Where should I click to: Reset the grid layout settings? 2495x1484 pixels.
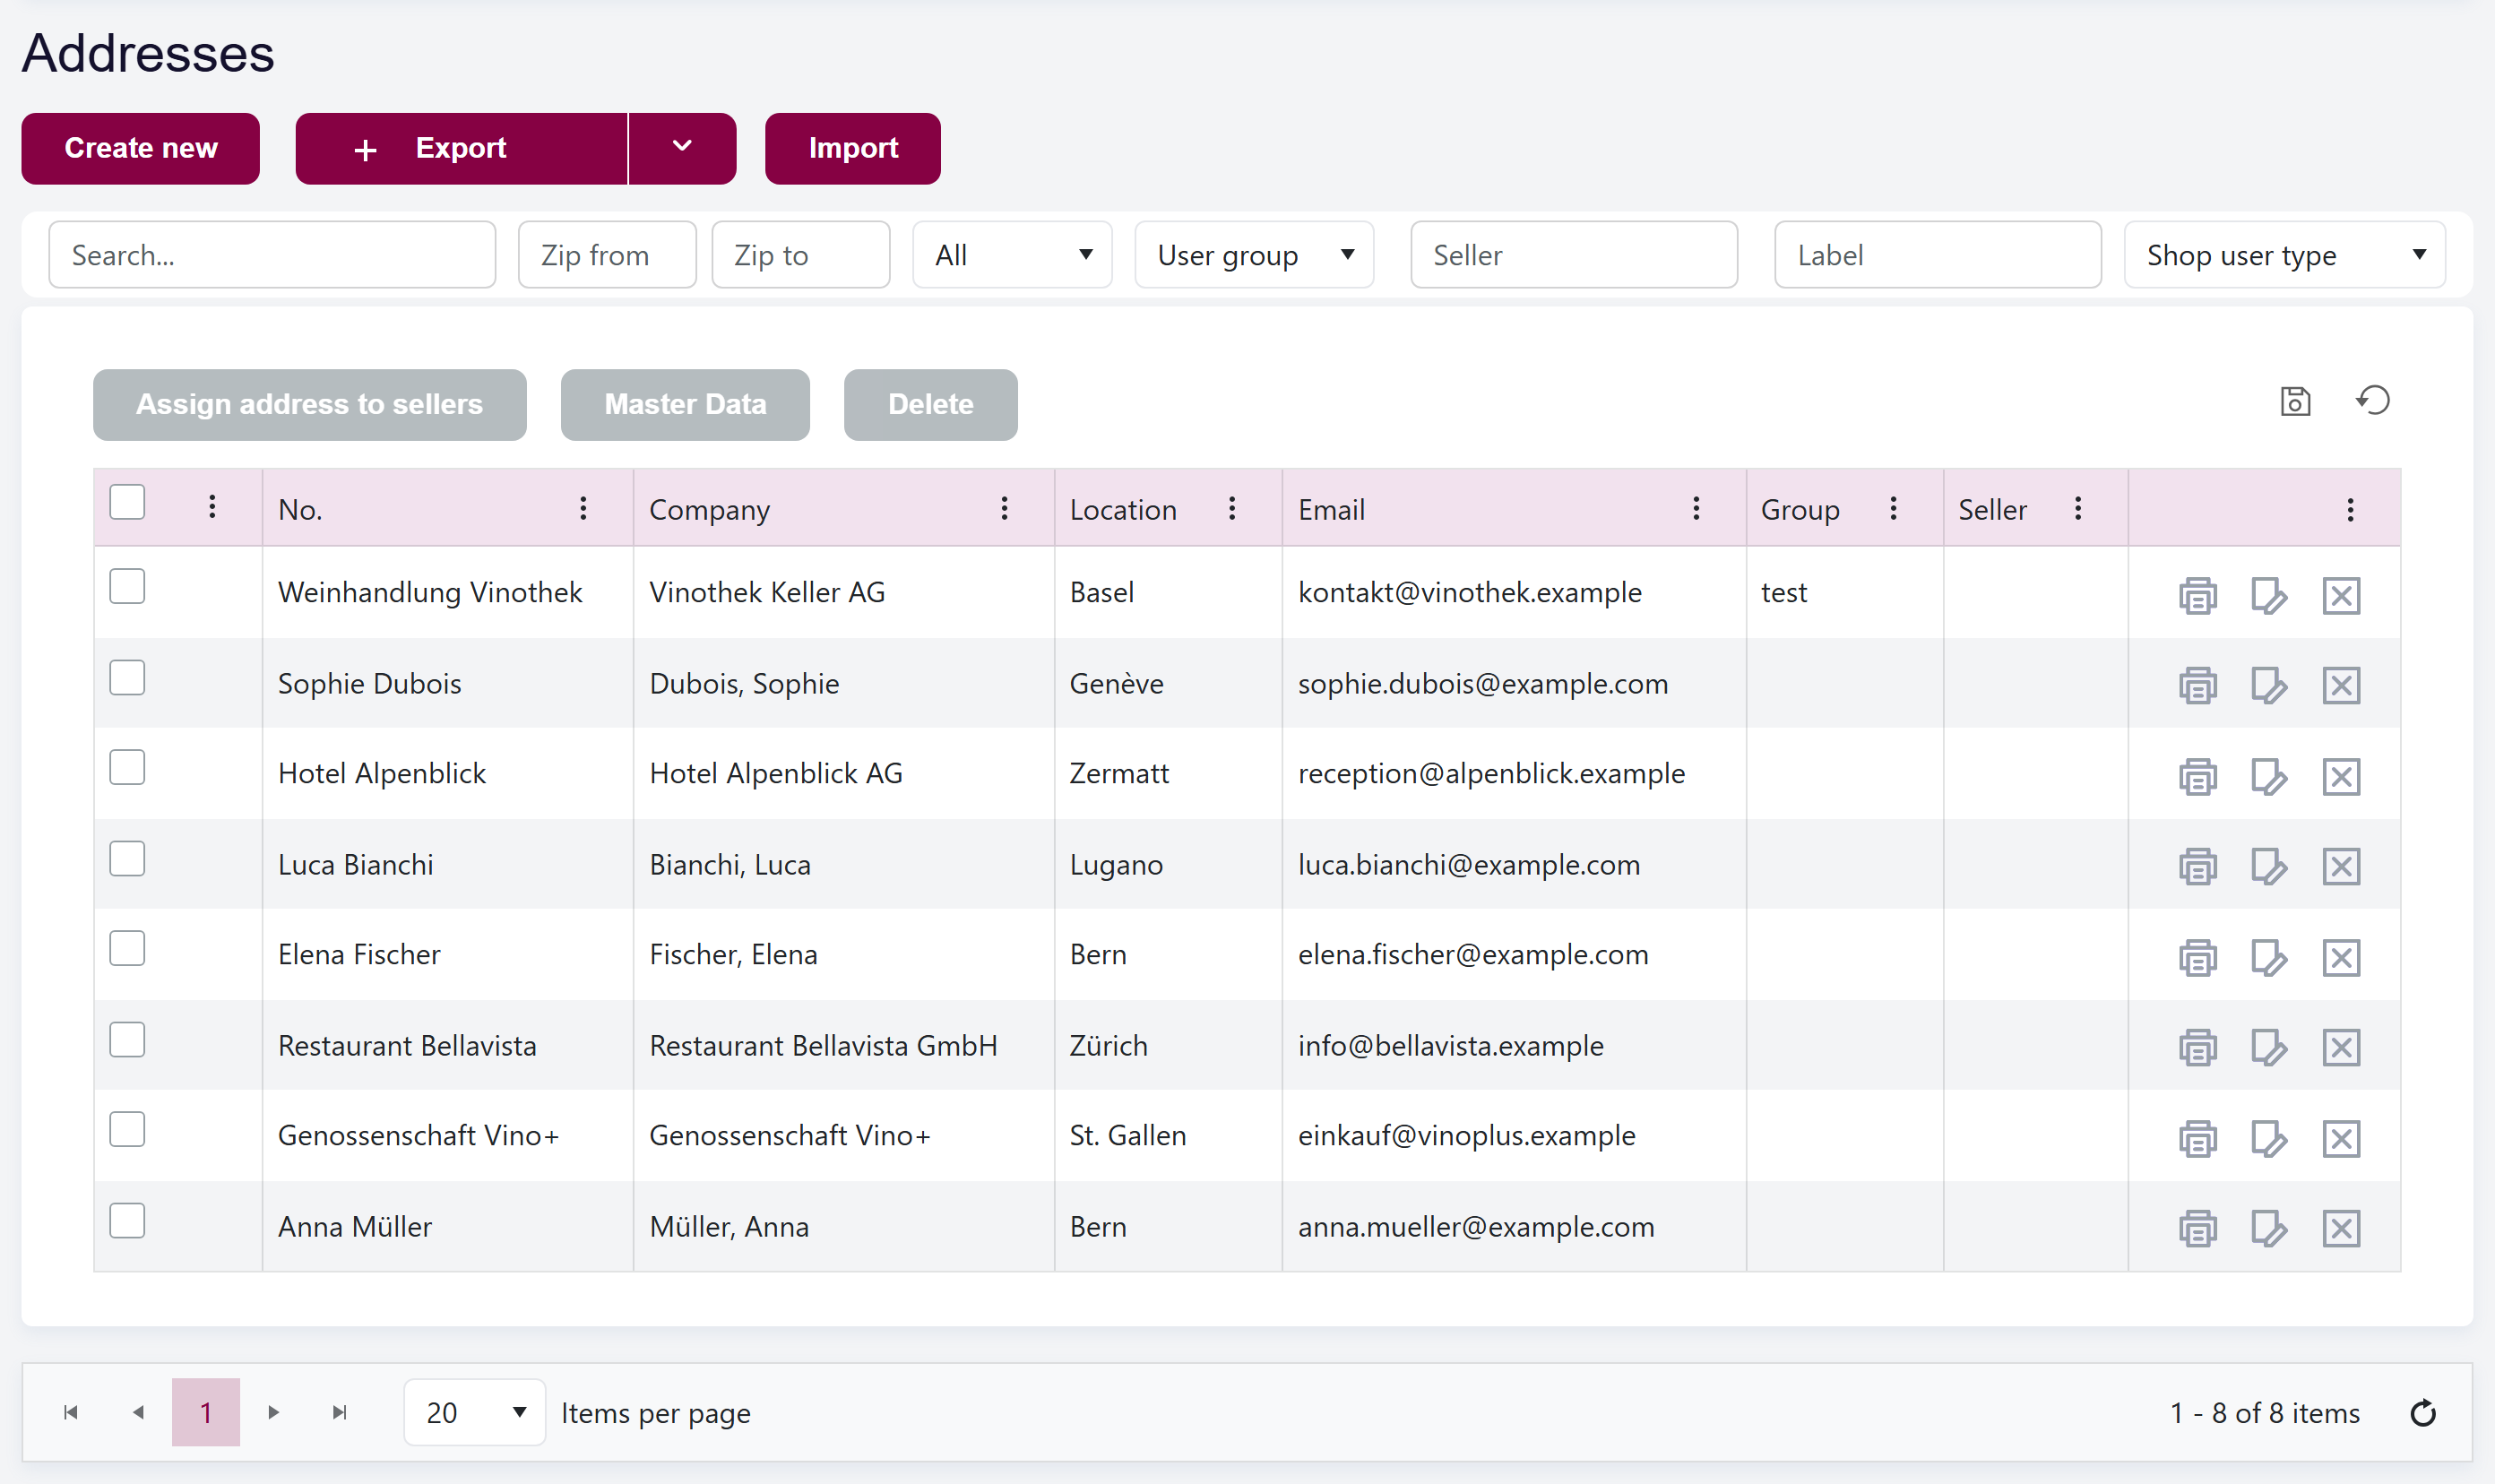pos(2373,401)
